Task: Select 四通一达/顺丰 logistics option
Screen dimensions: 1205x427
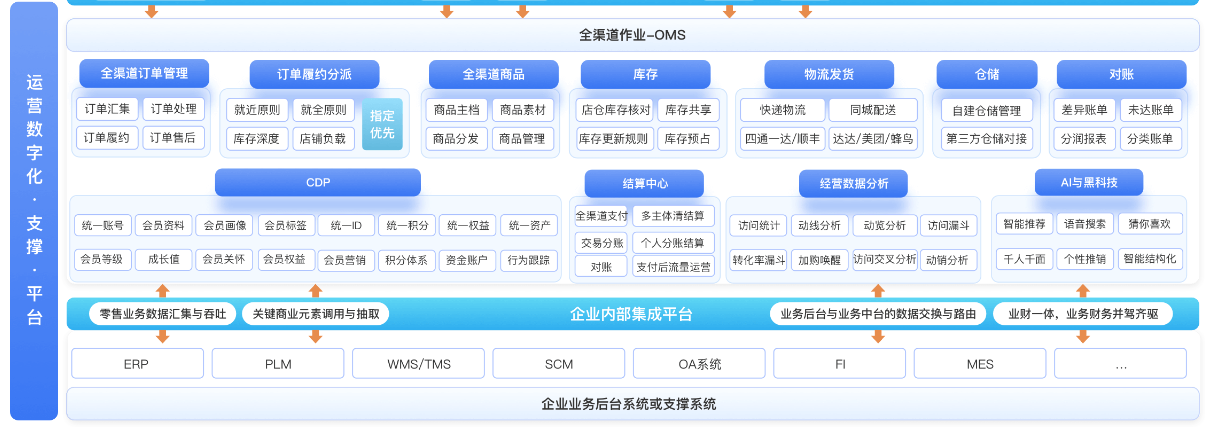Action: coord(782,139)
